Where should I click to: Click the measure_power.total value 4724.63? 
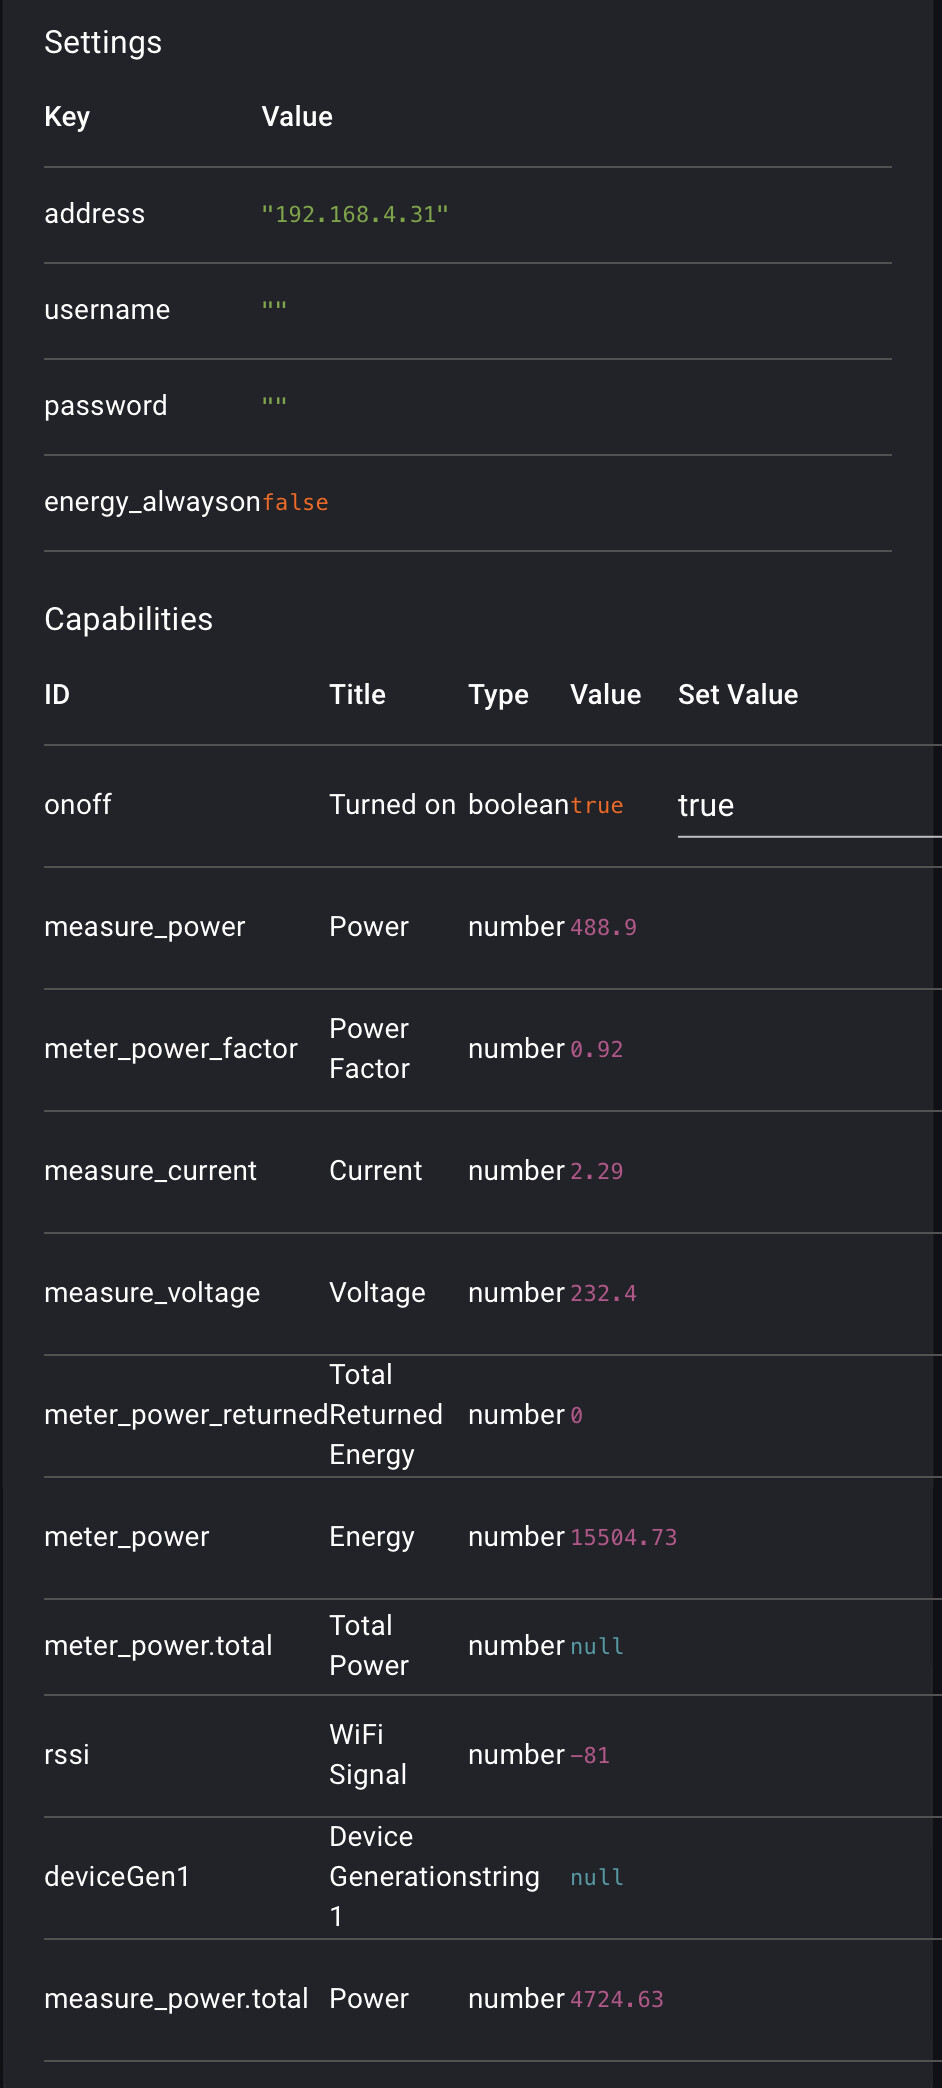pyautogui.click(x=616, y=2000)
